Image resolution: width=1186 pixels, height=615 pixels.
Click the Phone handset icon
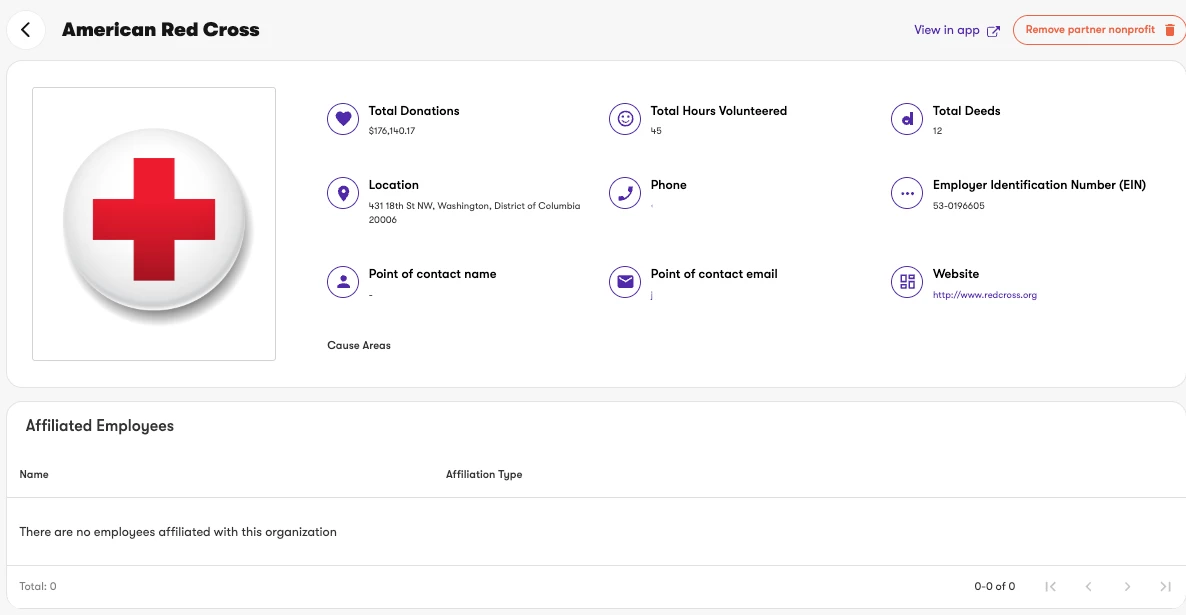625,193
